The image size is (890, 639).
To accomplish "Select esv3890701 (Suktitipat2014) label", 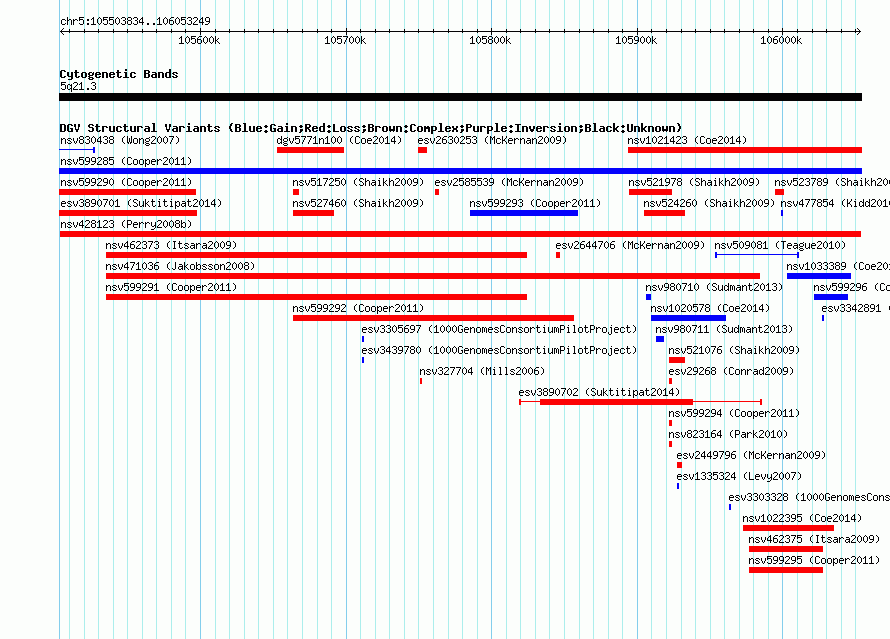I will [x=141, y=203].
